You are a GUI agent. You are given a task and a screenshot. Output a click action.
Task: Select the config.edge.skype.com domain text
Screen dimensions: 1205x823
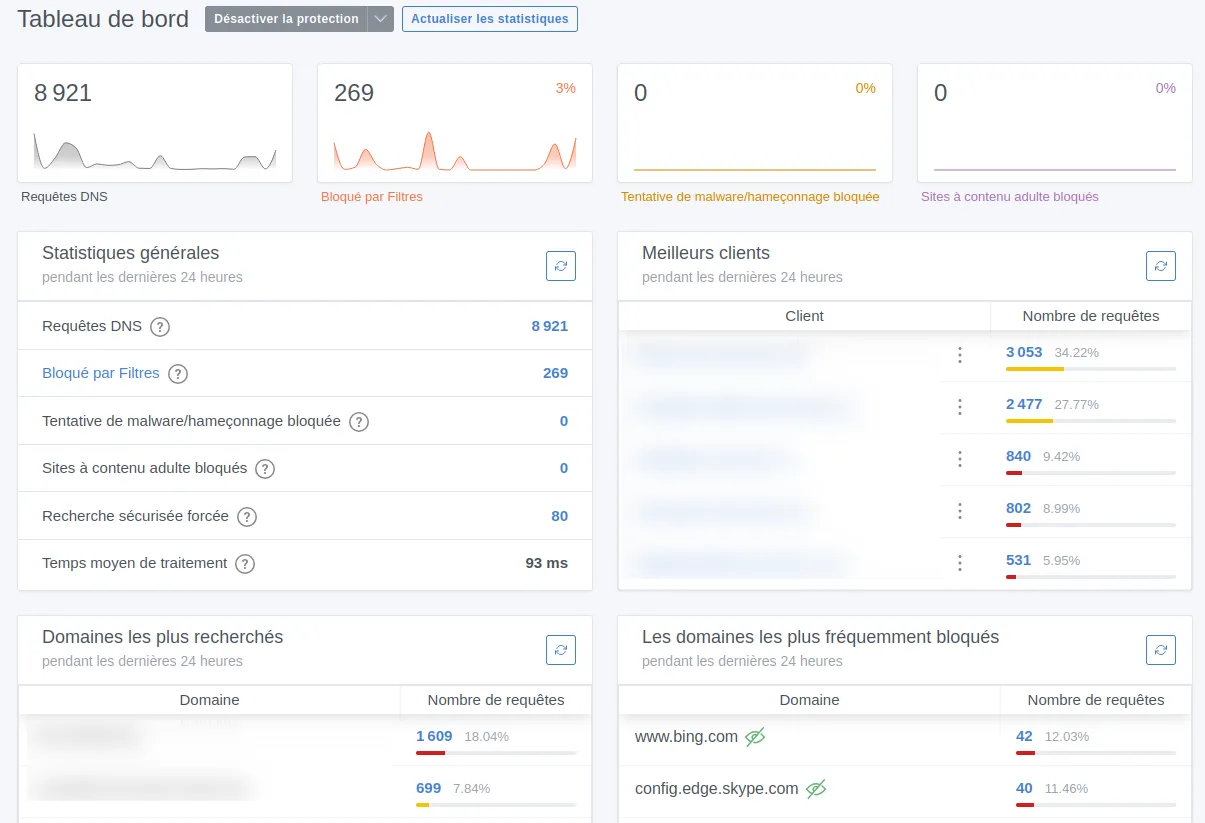717,789
